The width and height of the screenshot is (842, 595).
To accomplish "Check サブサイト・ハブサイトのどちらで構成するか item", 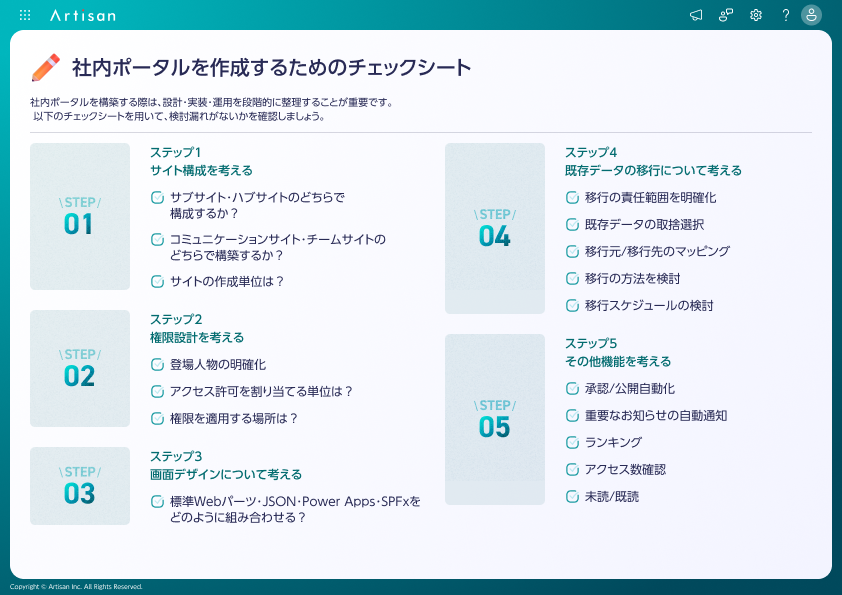I will [157, 198].
